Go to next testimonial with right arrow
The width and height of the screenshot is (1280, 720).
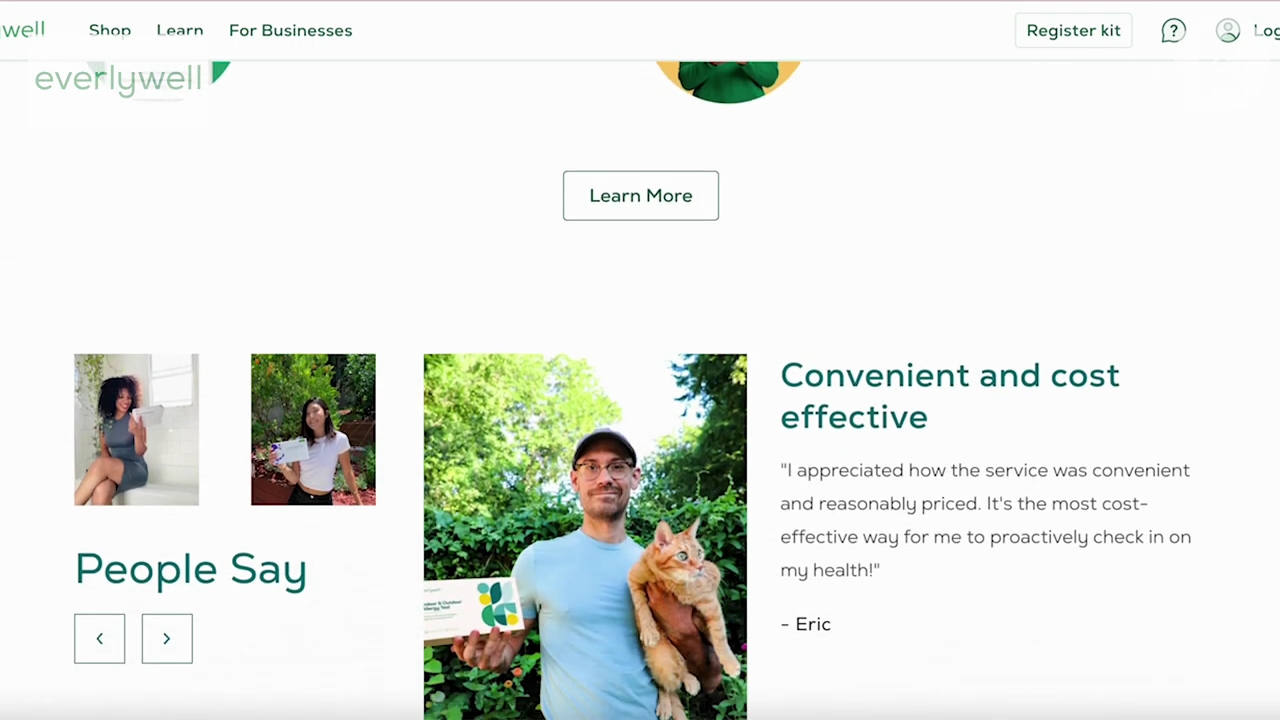pos(167,638)
